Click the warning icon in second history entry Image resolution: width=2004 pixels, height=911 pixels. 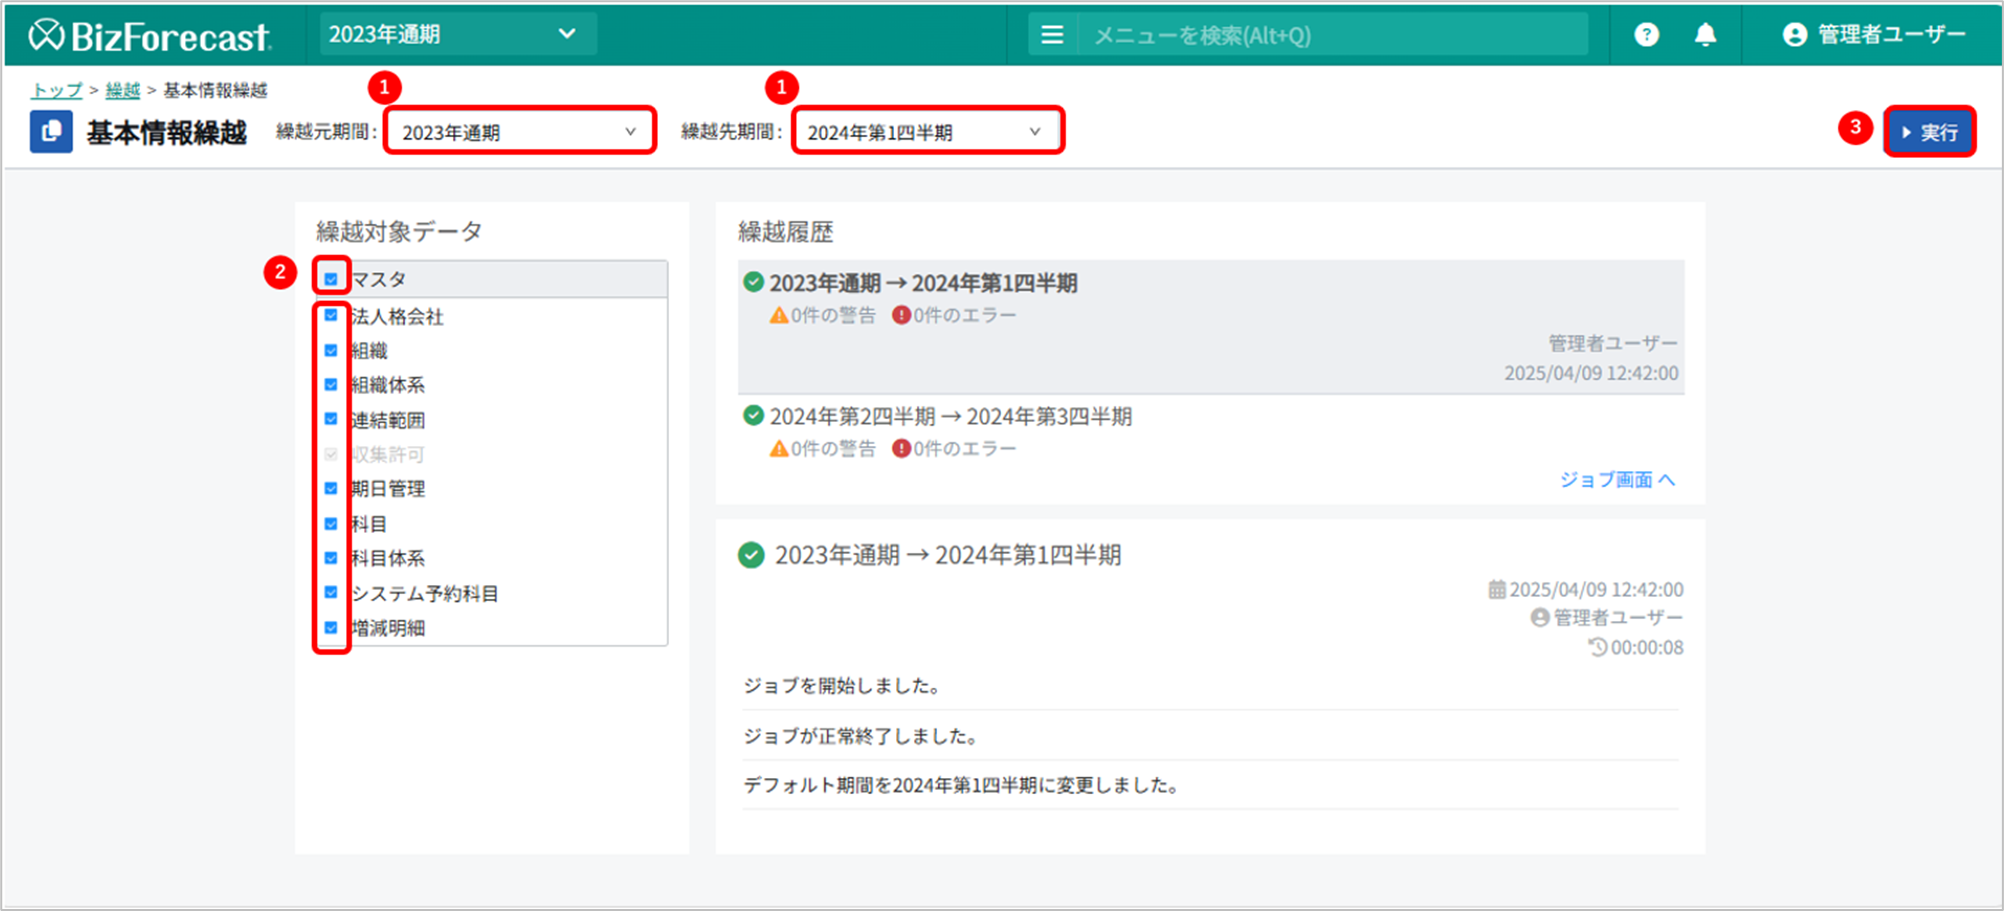click(x=778, y=449)
